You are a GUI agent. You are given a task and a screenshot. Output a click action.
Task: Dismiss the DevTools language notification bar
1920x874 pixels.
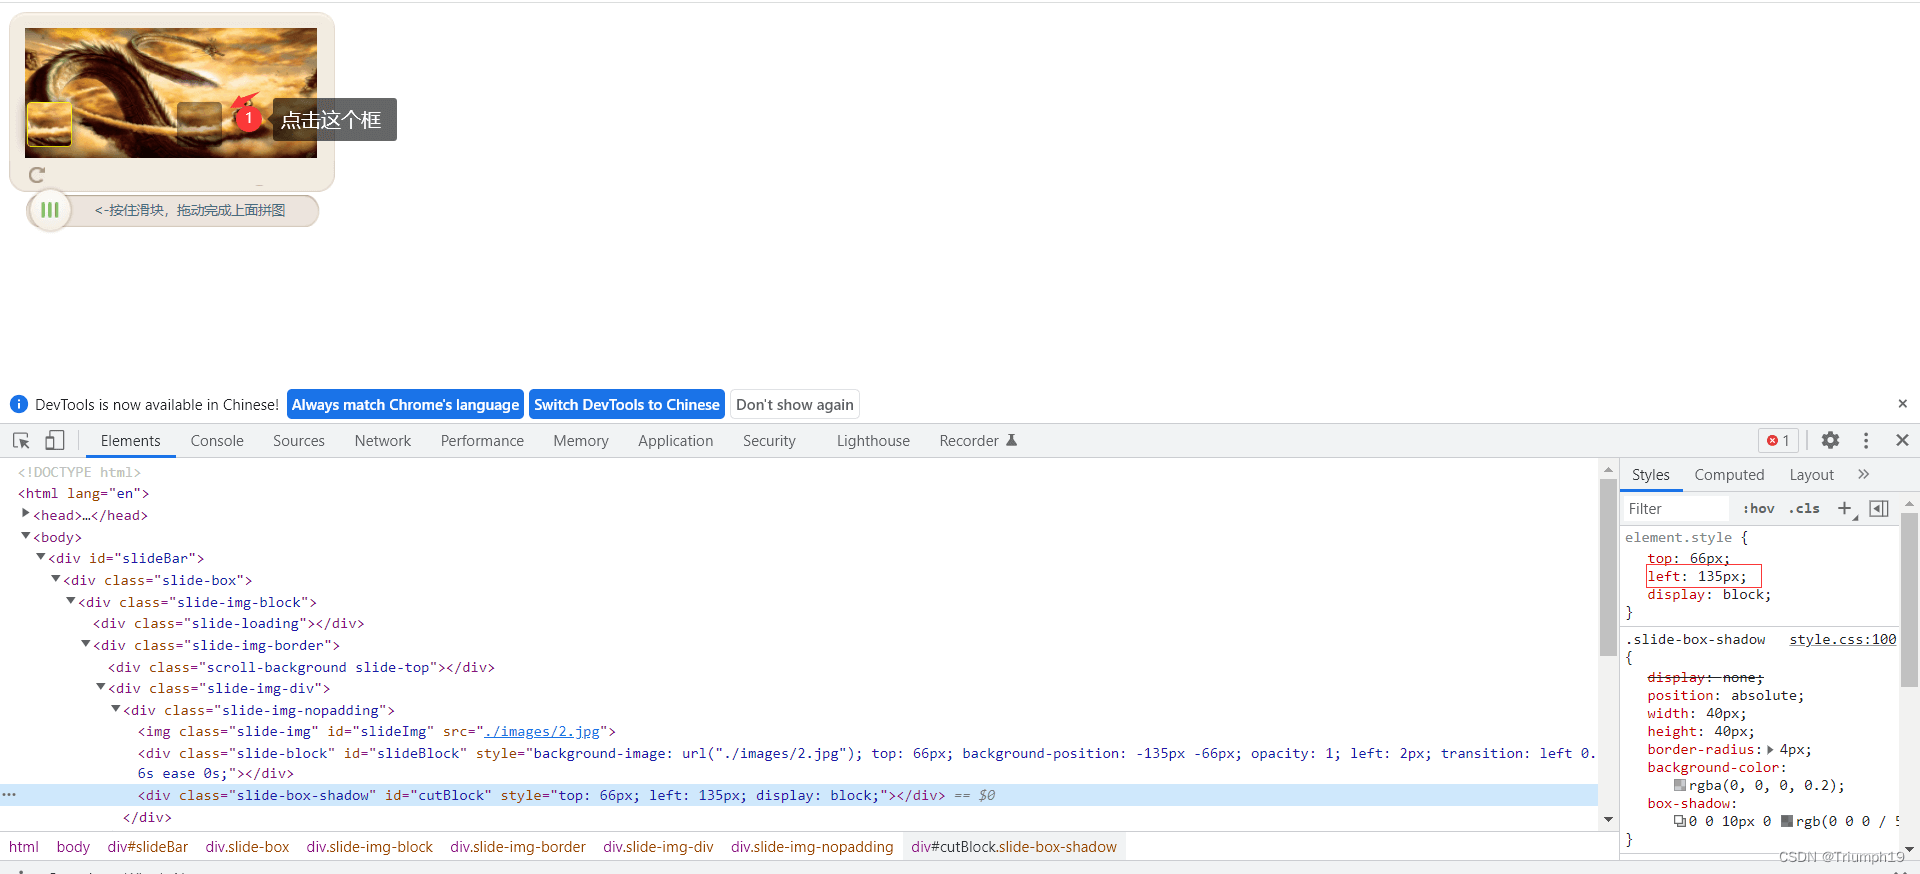click(1902, 404)
